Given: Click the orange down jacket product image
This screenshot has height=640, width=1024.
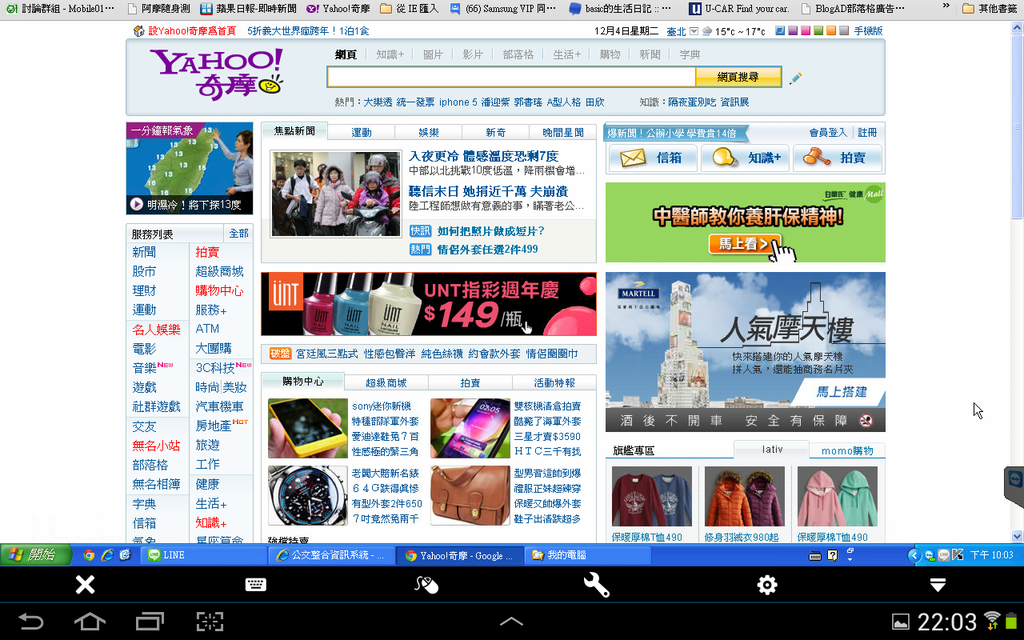Looking at the screenshot, I should point(745,497).
